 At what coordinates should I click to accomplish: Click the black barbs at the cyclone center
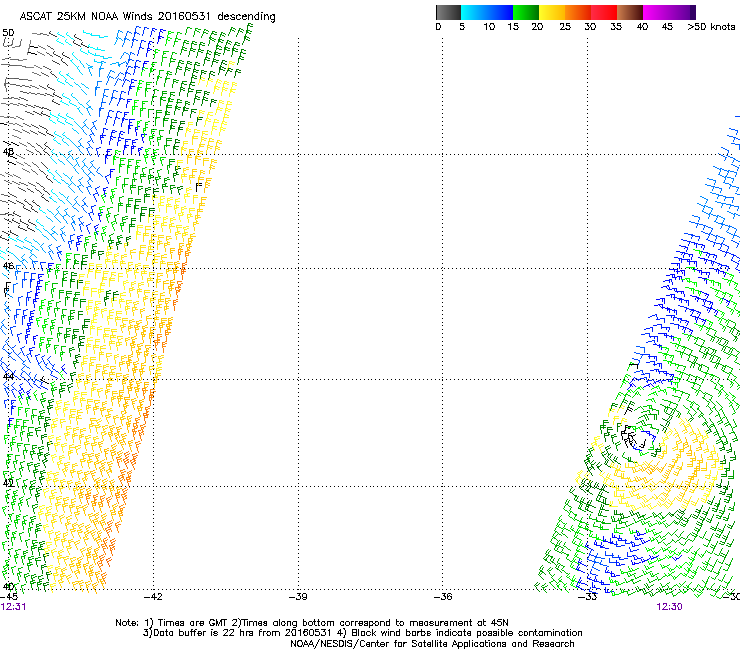(x=631, y=437)
